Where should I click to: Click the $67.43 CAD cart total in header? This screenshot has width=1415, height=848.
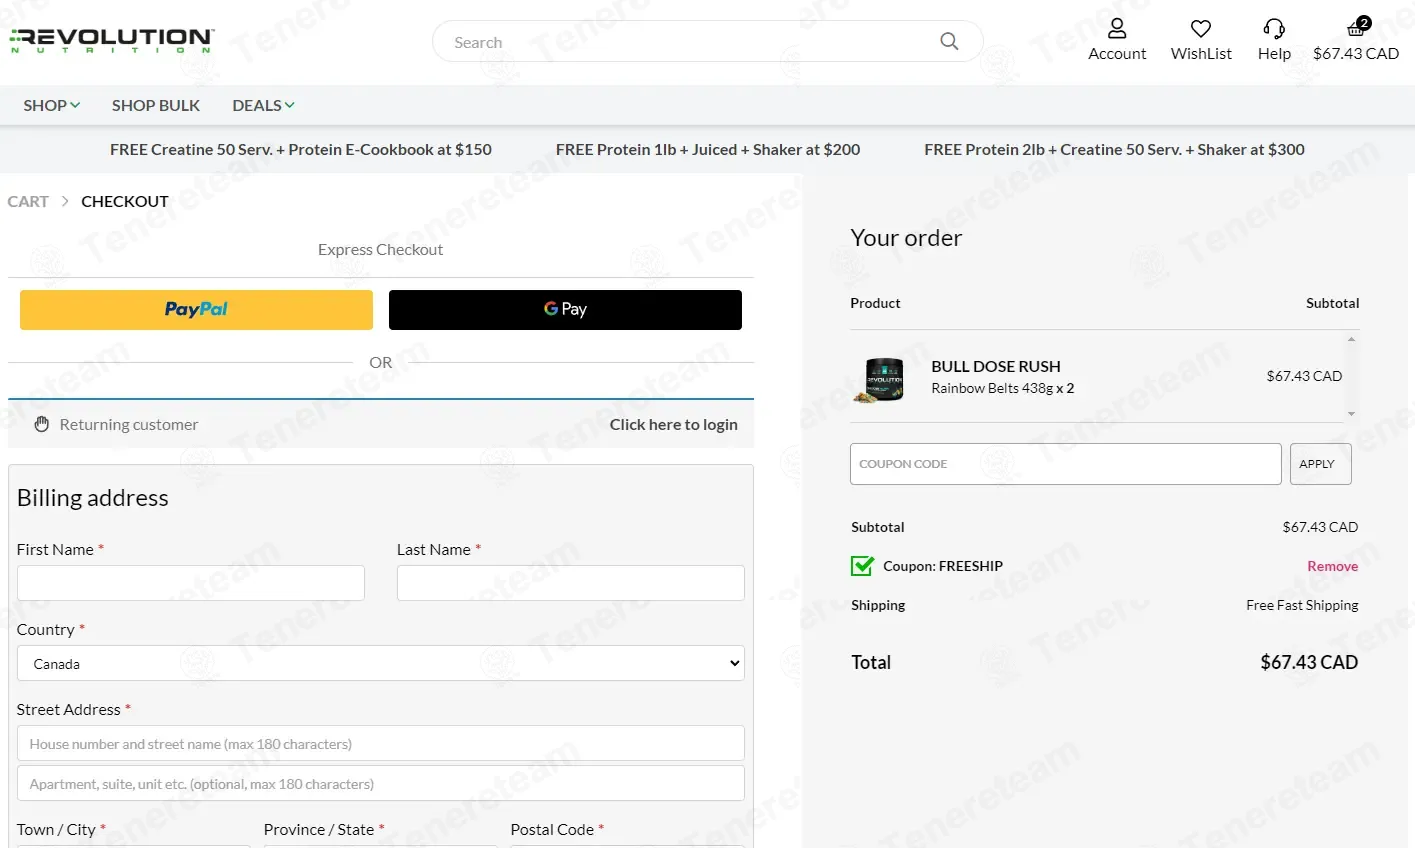(x=1356, y=54)
